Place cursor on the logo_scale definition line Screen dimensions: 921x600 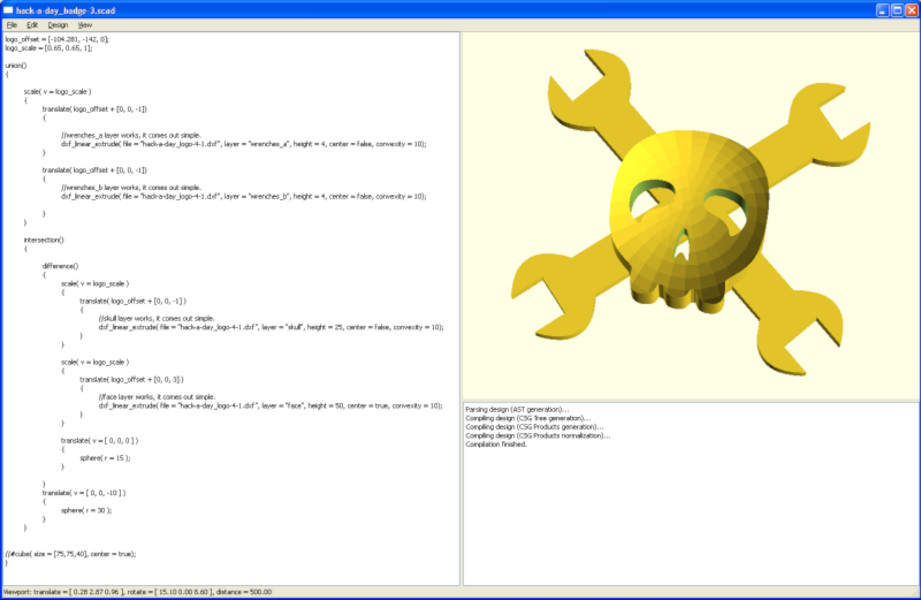(x=48, y=47)
